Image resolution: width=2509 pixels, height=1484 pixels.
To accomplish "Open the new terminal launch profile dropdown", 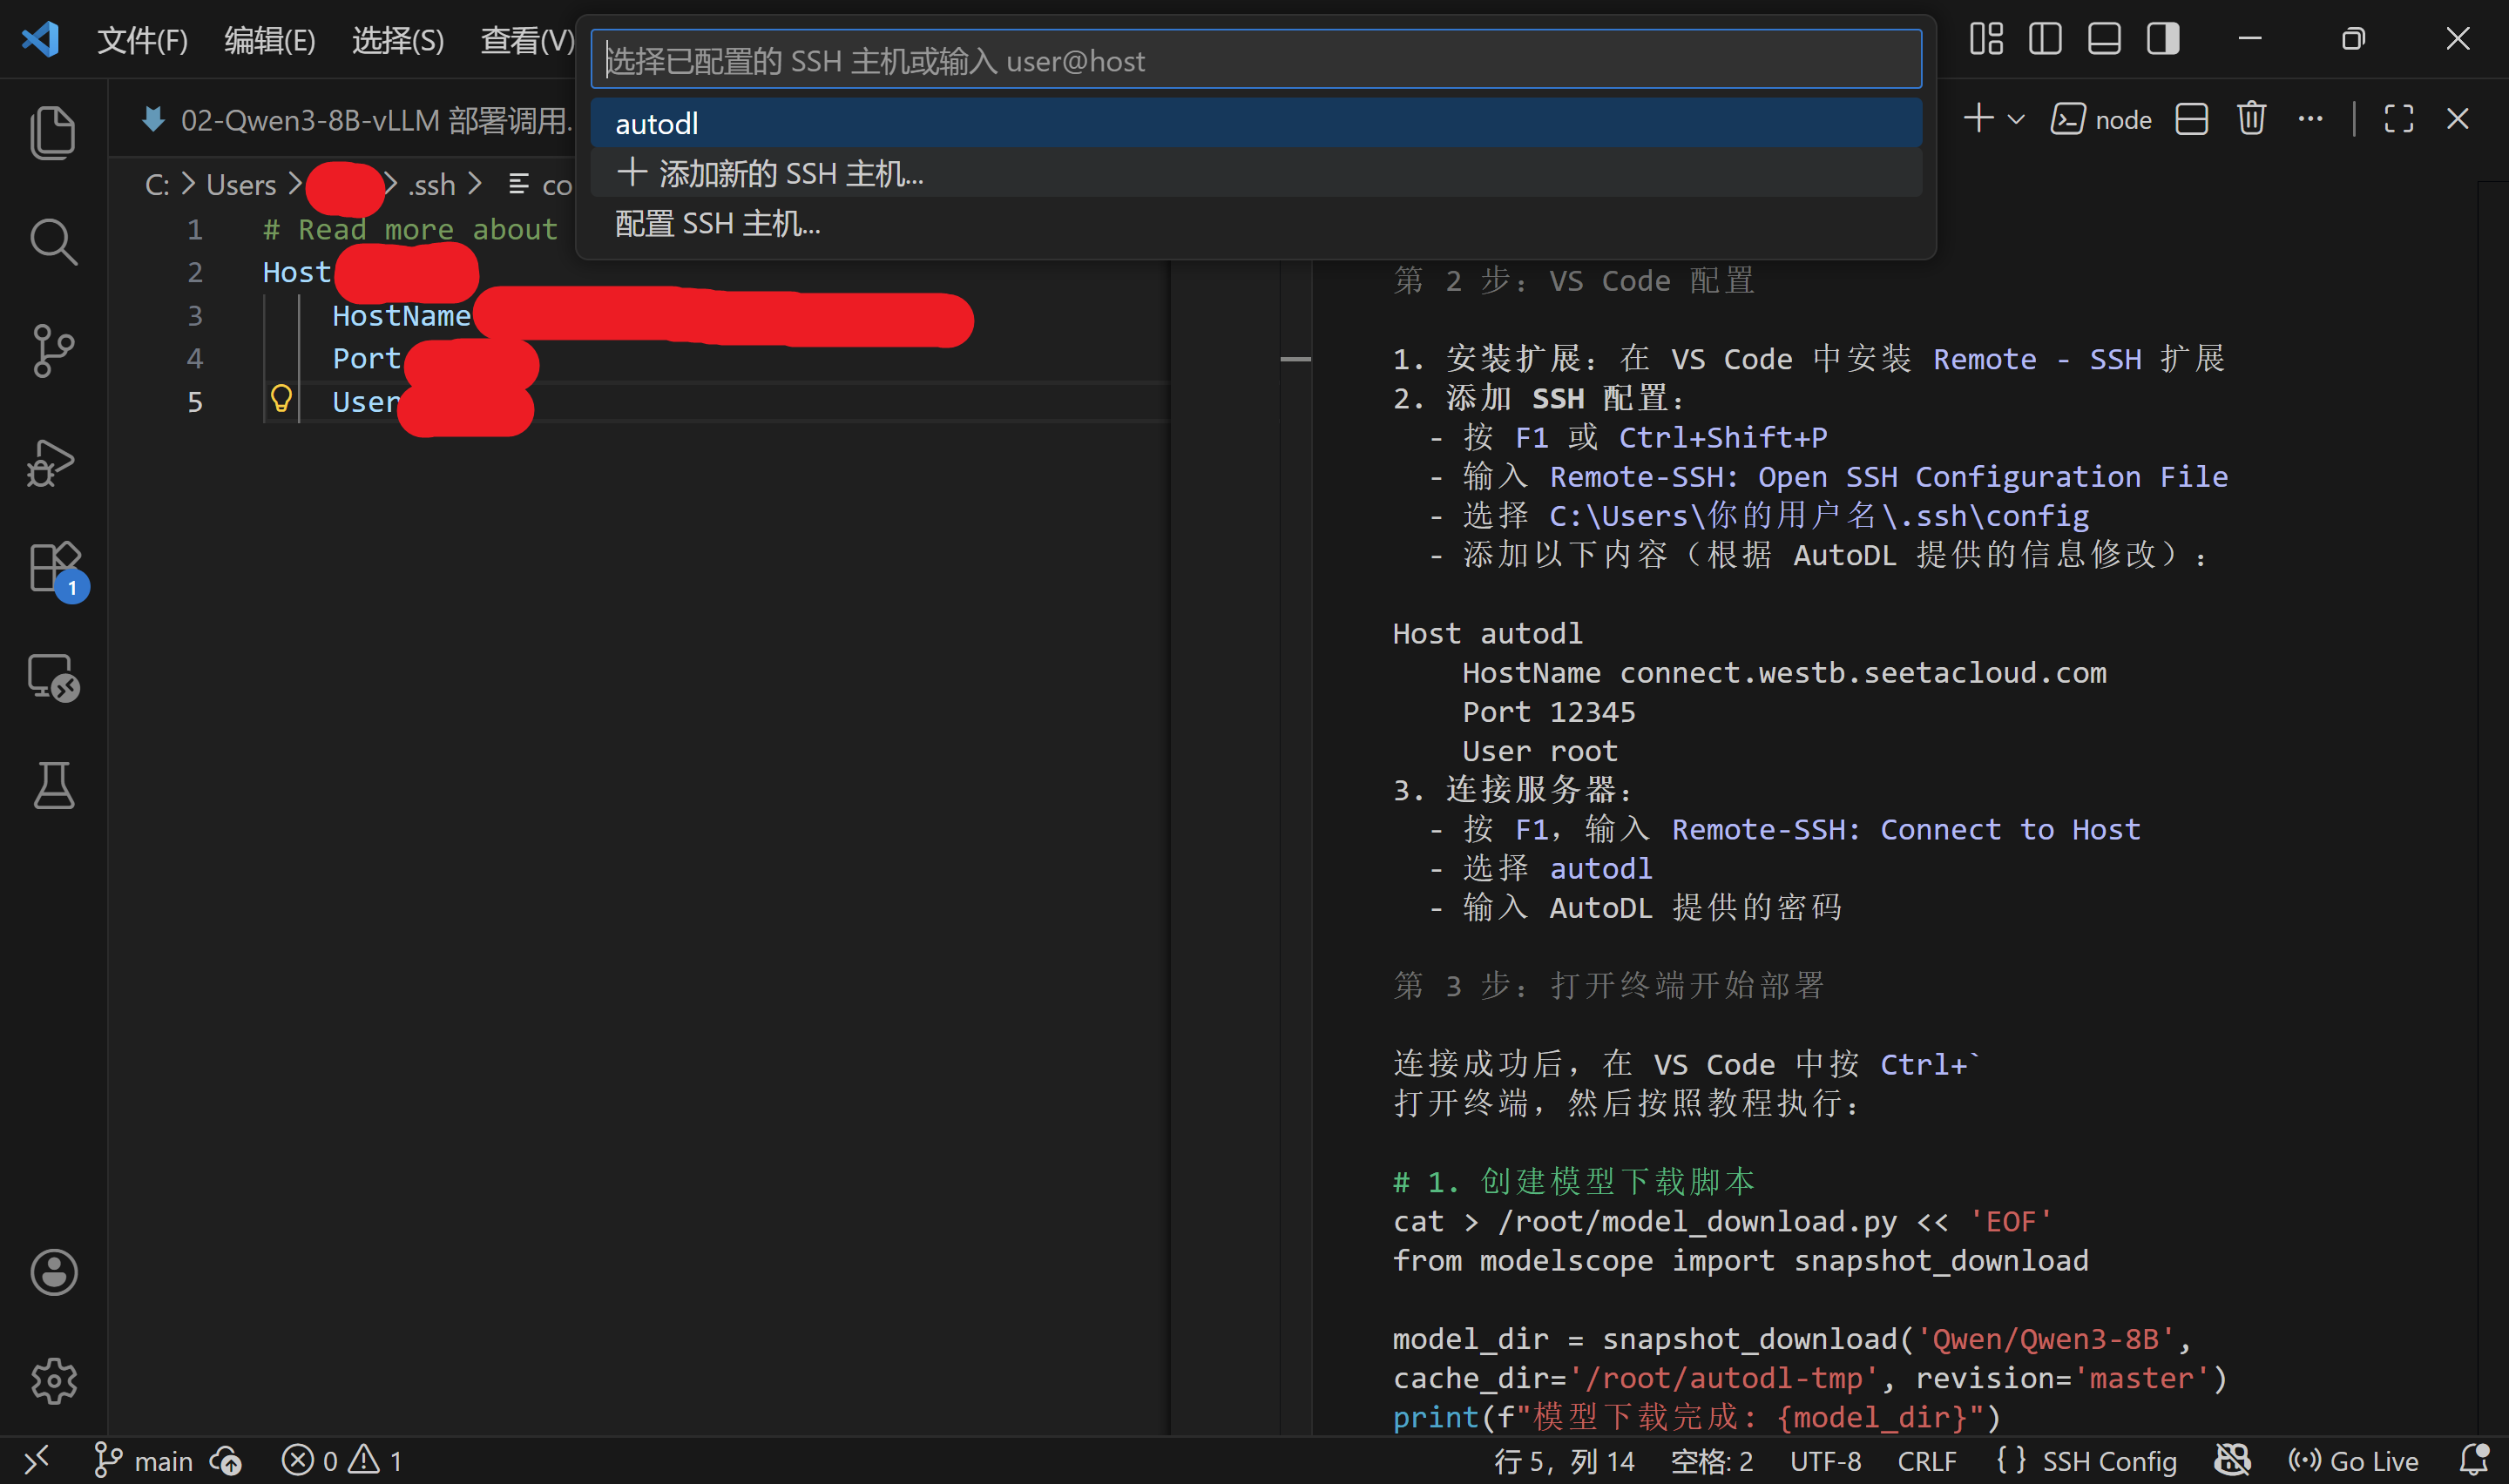I will click(2017, 119).
